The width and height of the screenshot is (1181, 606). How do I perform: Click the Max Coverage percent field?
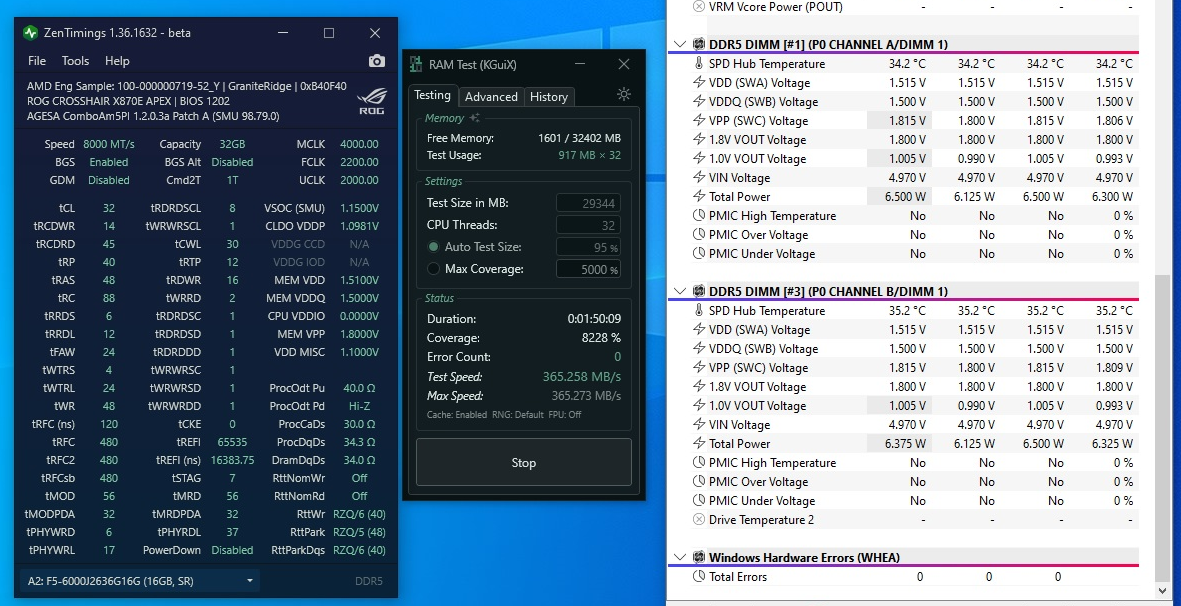[588, 269]
